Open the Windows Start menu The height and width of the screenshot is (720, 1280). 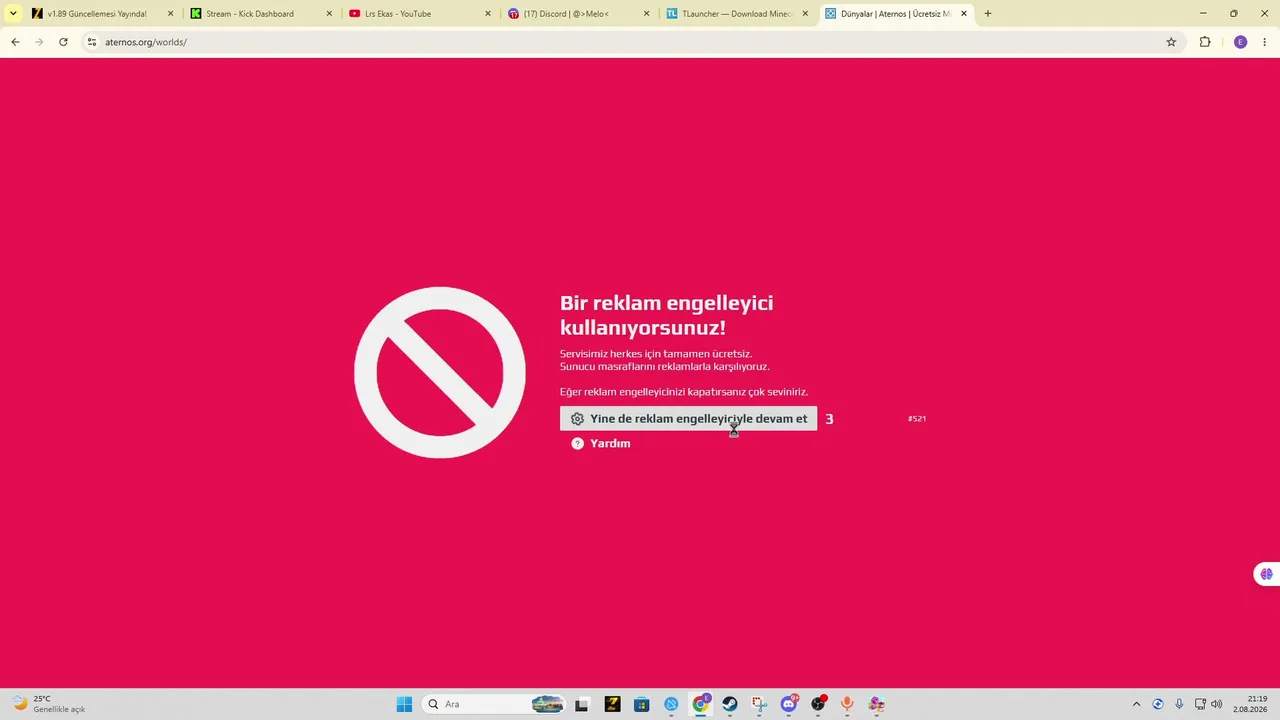click(404, 704)
